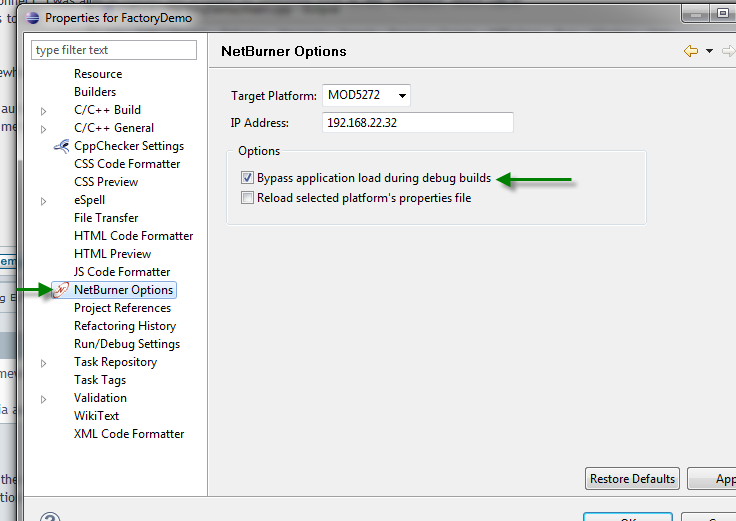Open the back history dropdown arrow
This screenshot has height=521, width=736.
(x=709, y=51)
